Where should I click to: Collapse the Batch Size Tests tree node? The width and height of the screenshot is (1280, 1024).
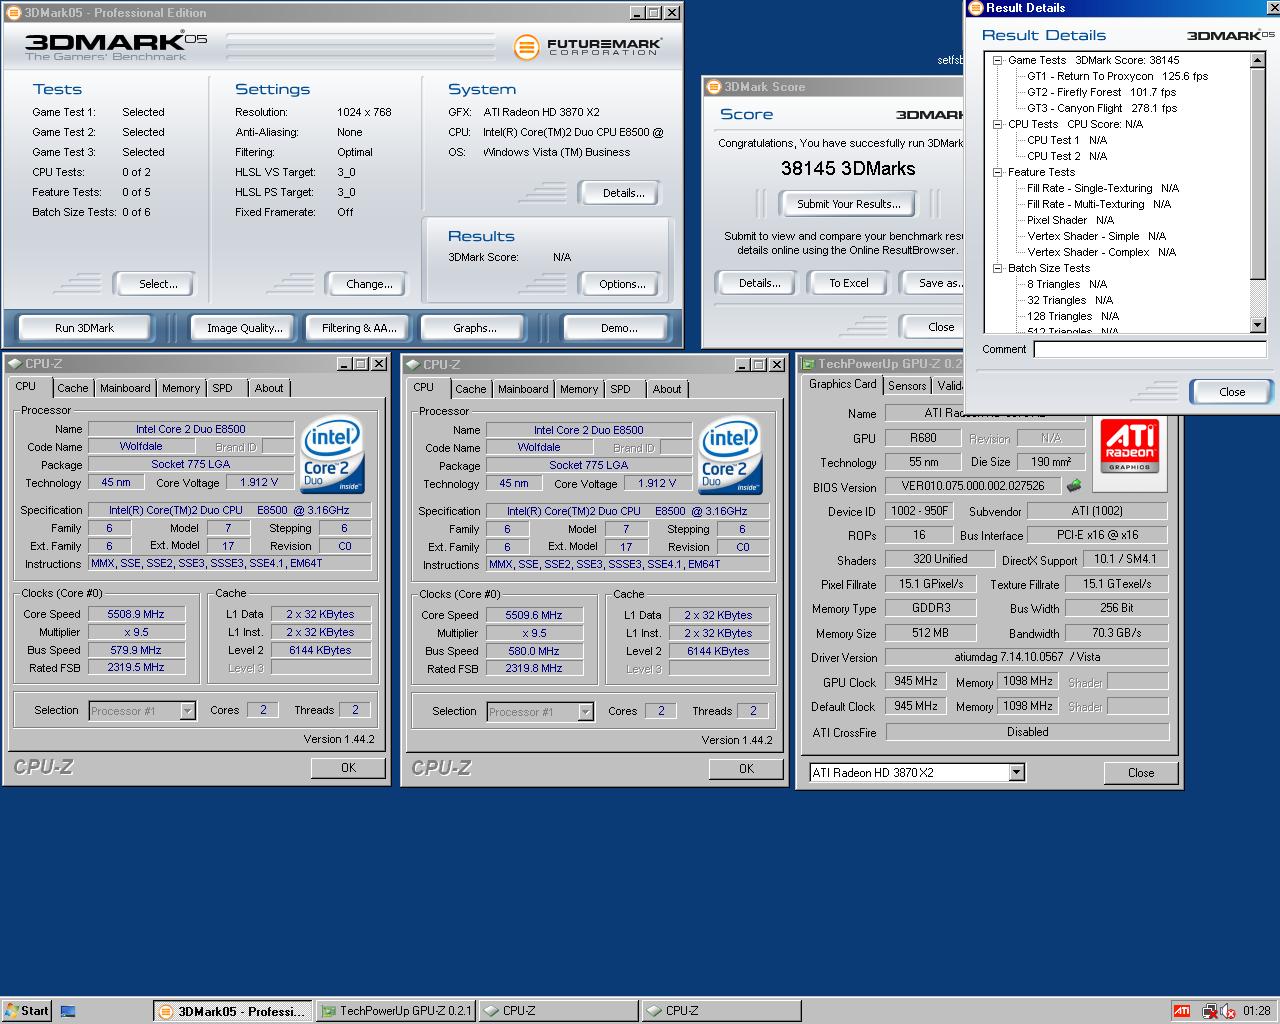997,268
